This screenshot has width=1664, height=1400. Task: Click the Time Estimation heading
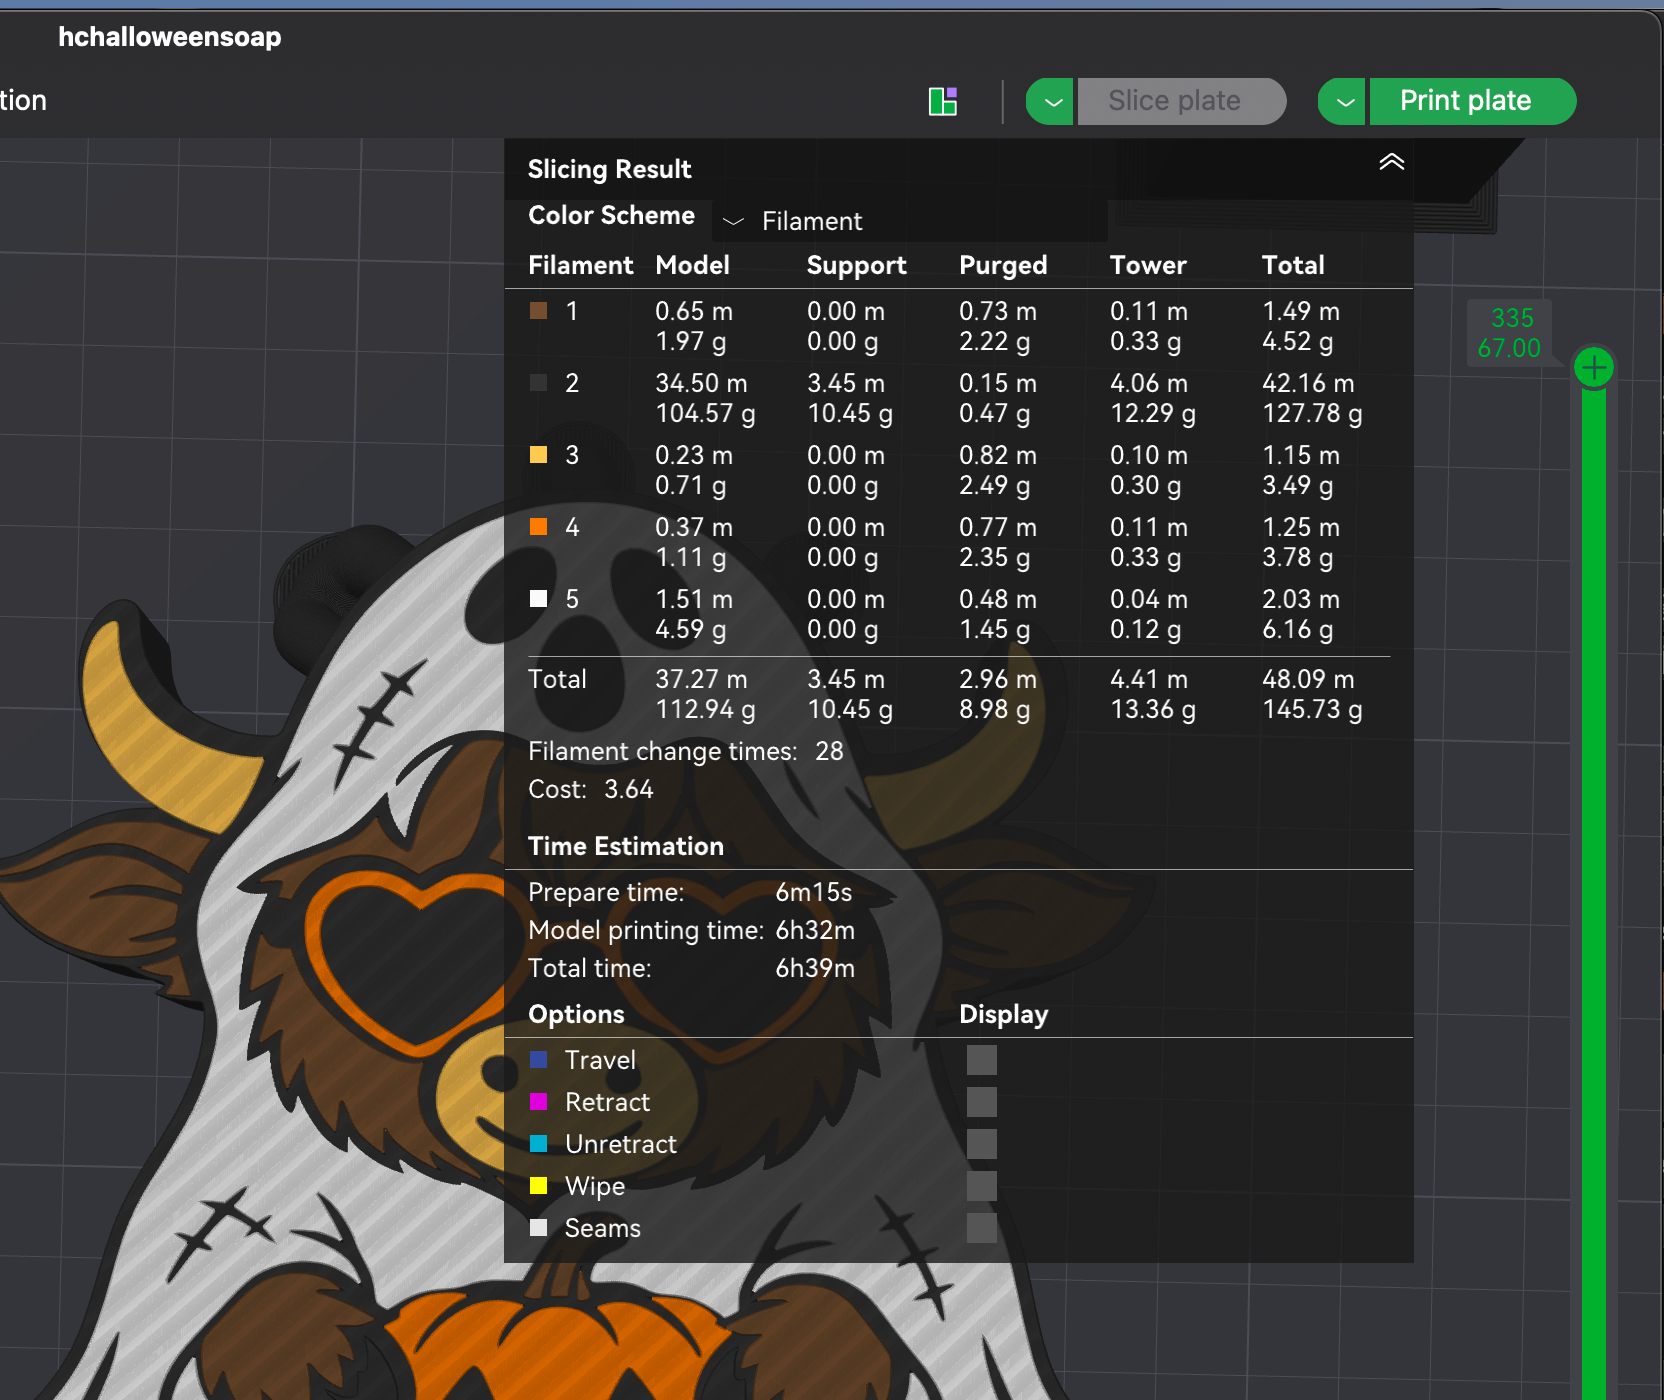point(626,846)
